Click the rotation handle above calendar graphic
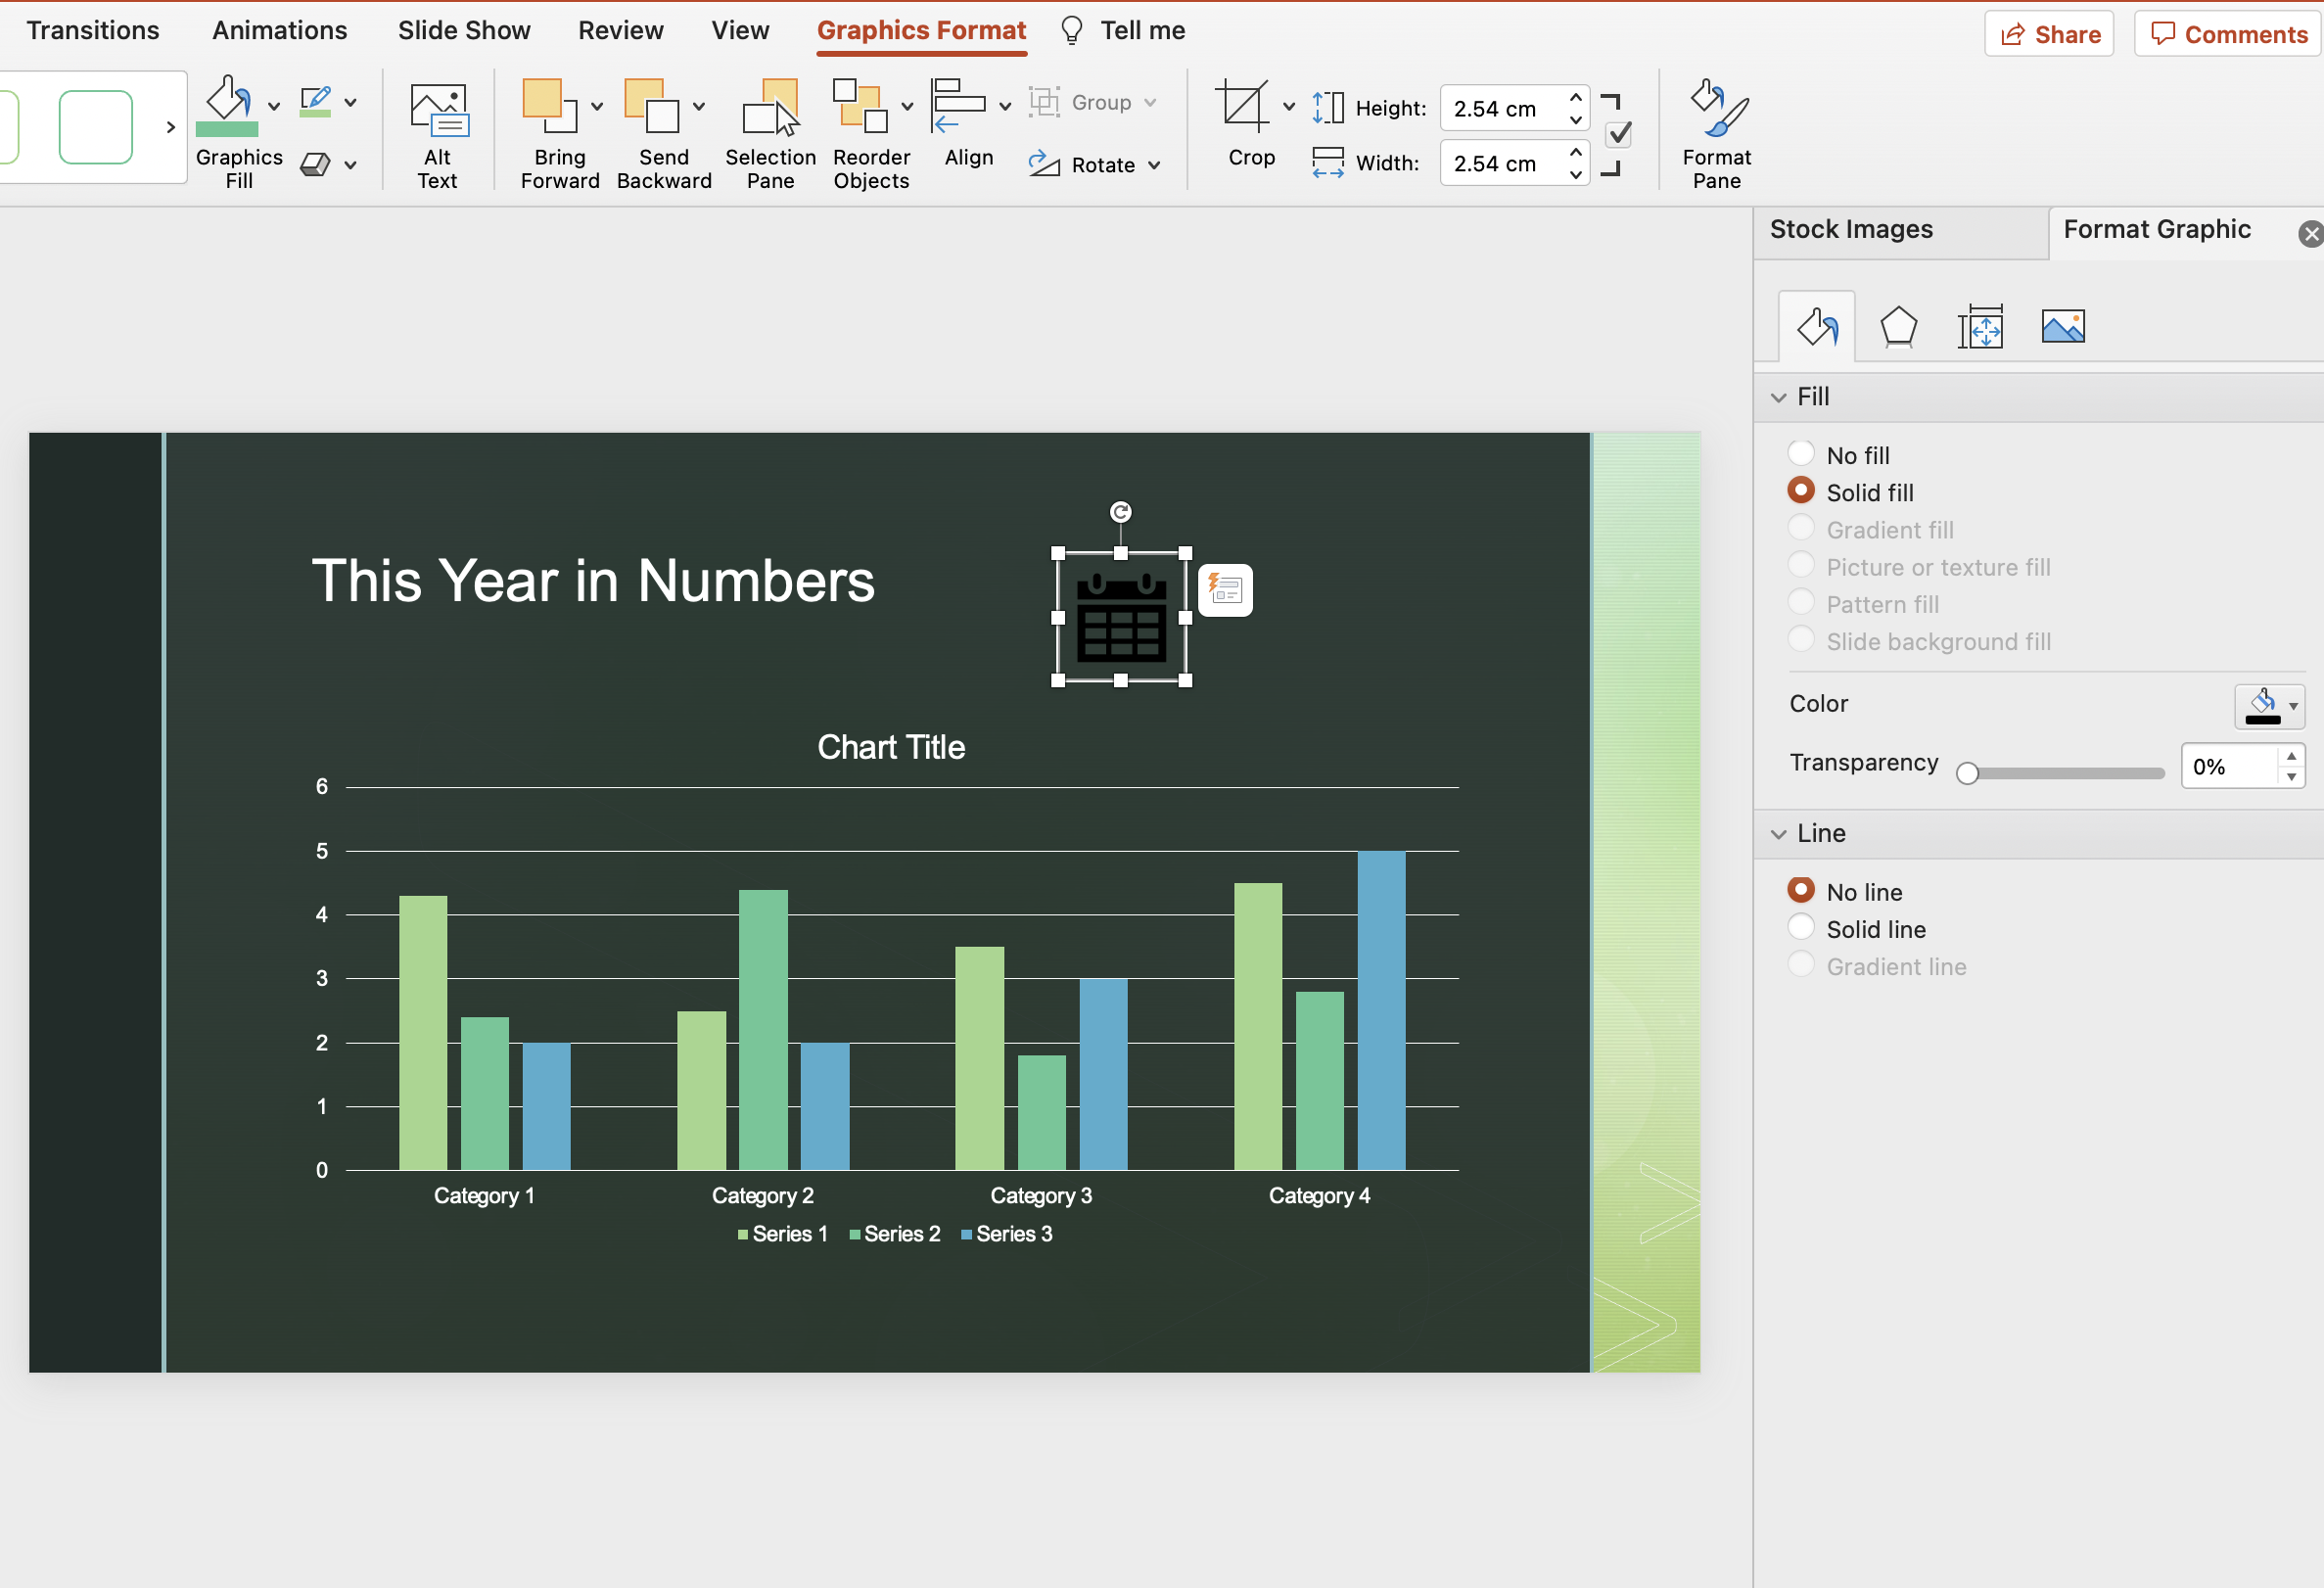The image size is (2324, 1588). pos(1121,512)
